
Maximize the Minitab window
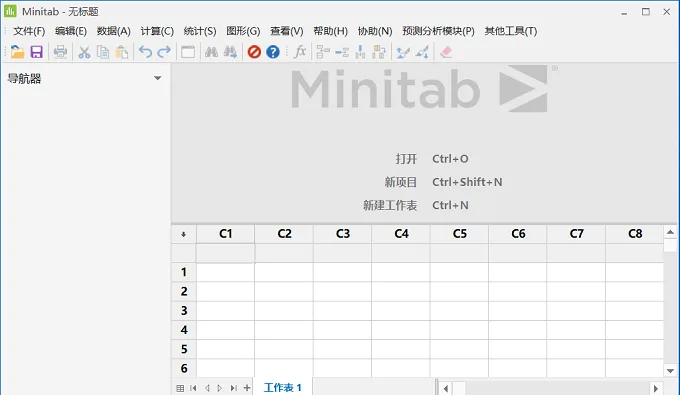(x=646, y=12)
